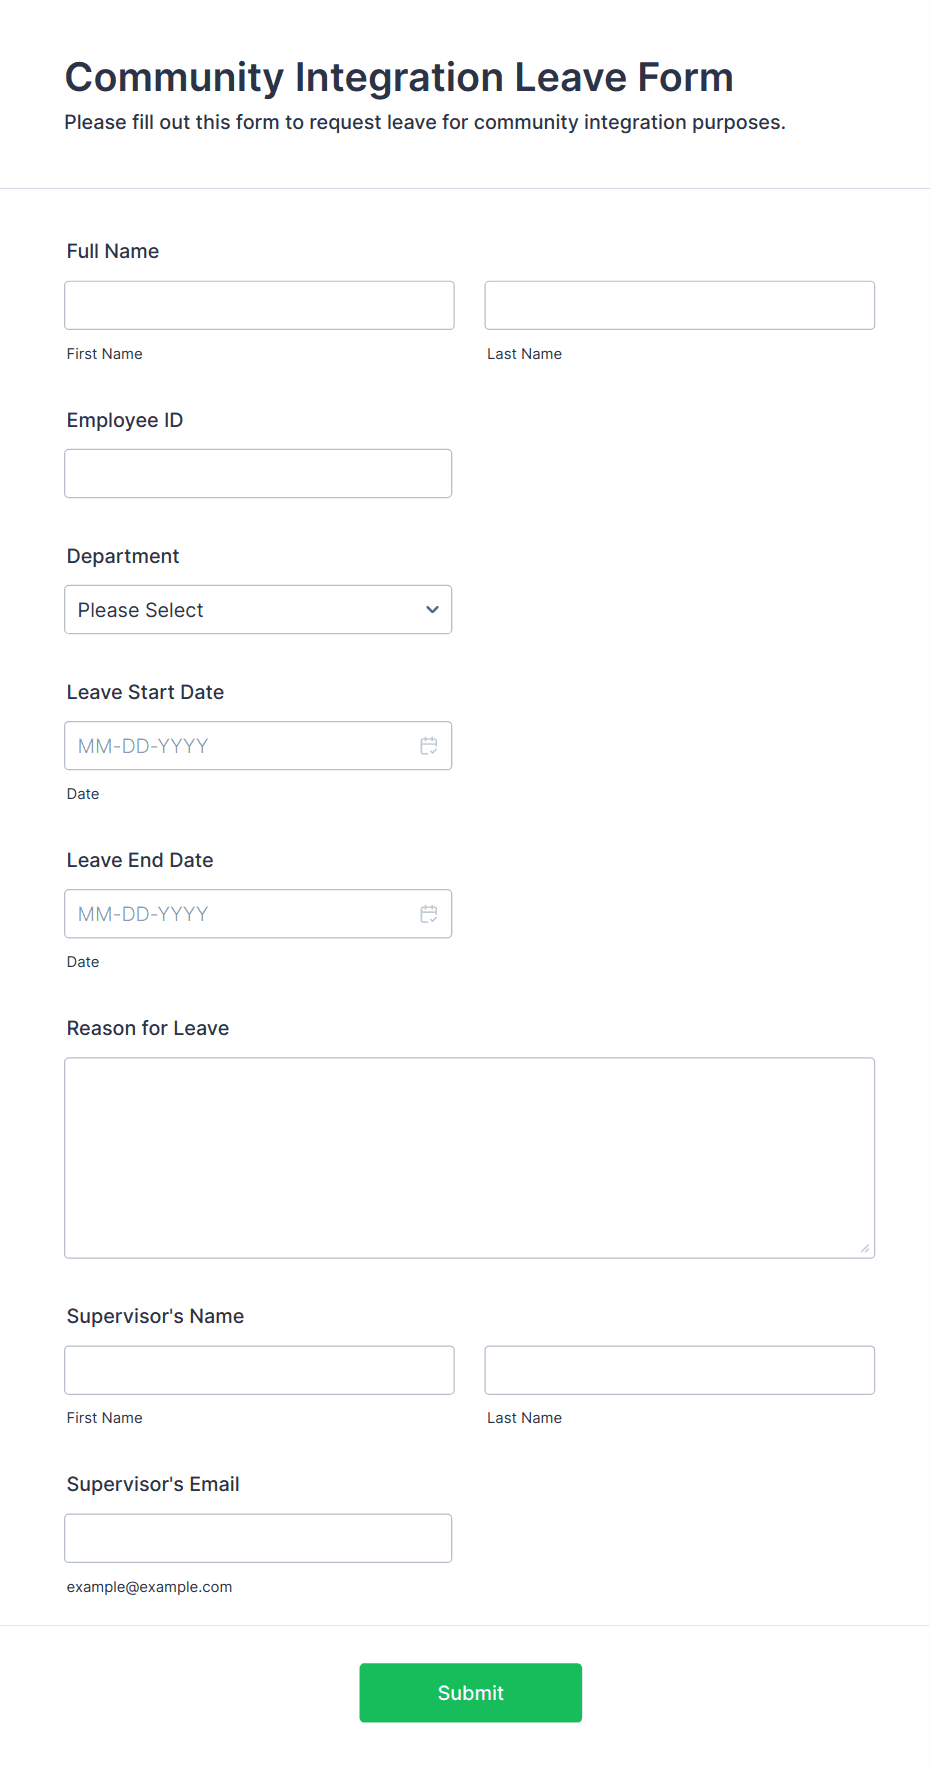This screenshot has height=1772, width=930.
Task: Click the Full Name last name field
Action: [x=680, y=305]
